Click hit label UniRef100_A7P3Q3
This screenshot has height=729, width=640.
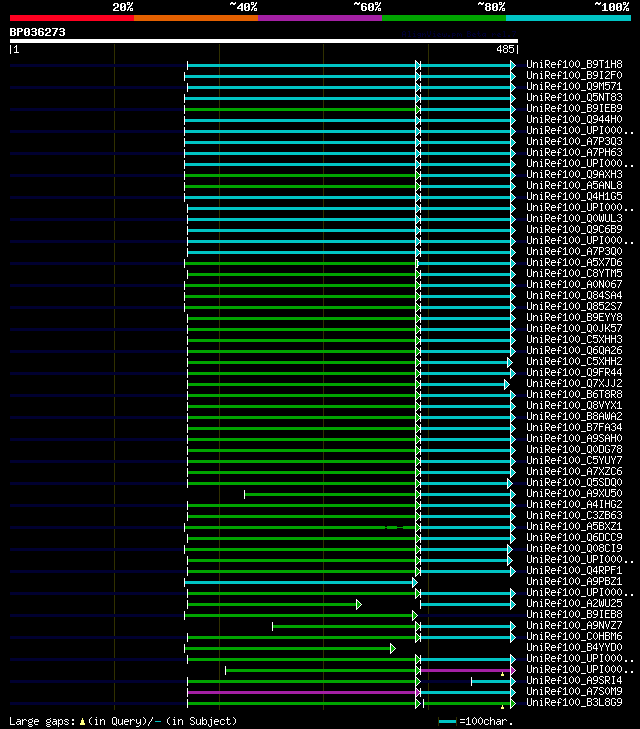pyautogui.click(x=574, y=141)
